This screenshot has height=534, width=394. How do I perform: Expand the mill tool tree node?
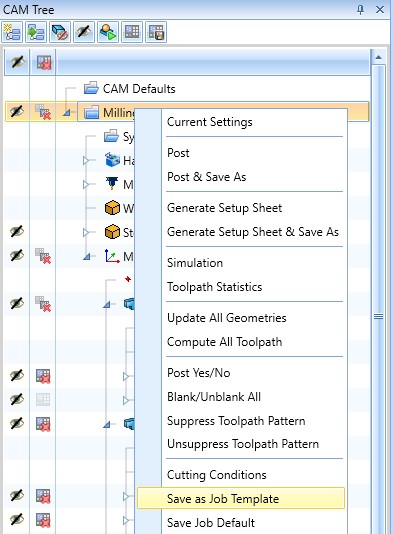86,184
